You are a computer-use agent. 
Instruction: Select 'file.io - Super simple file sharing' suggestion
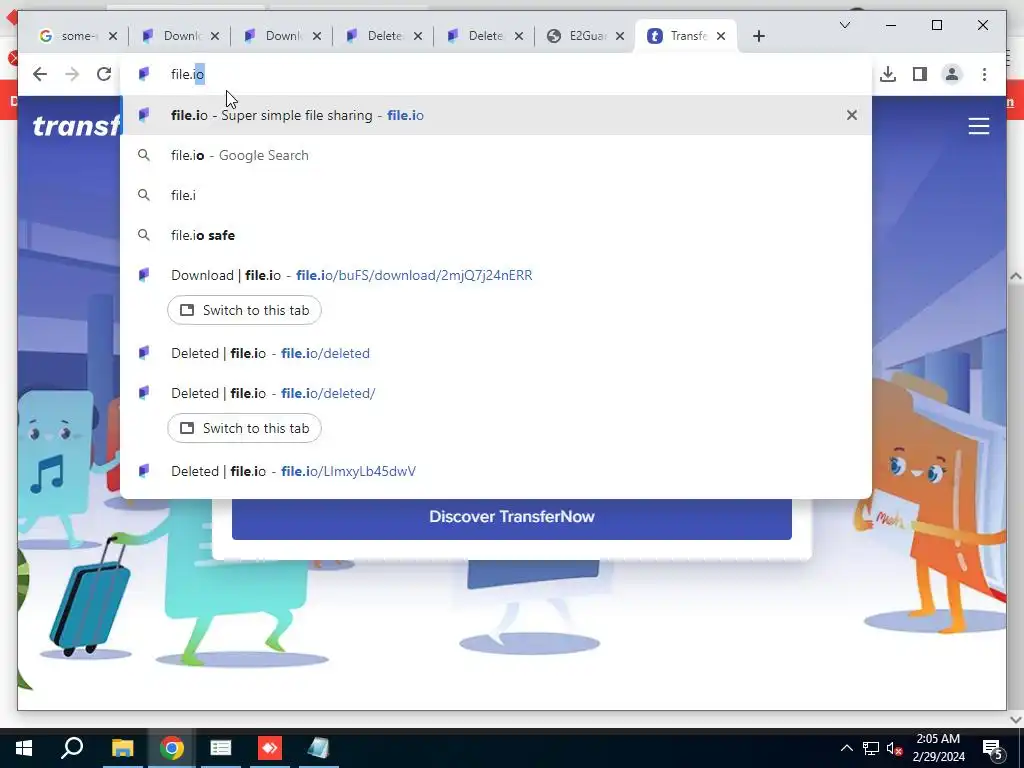[x=496, y=115]
